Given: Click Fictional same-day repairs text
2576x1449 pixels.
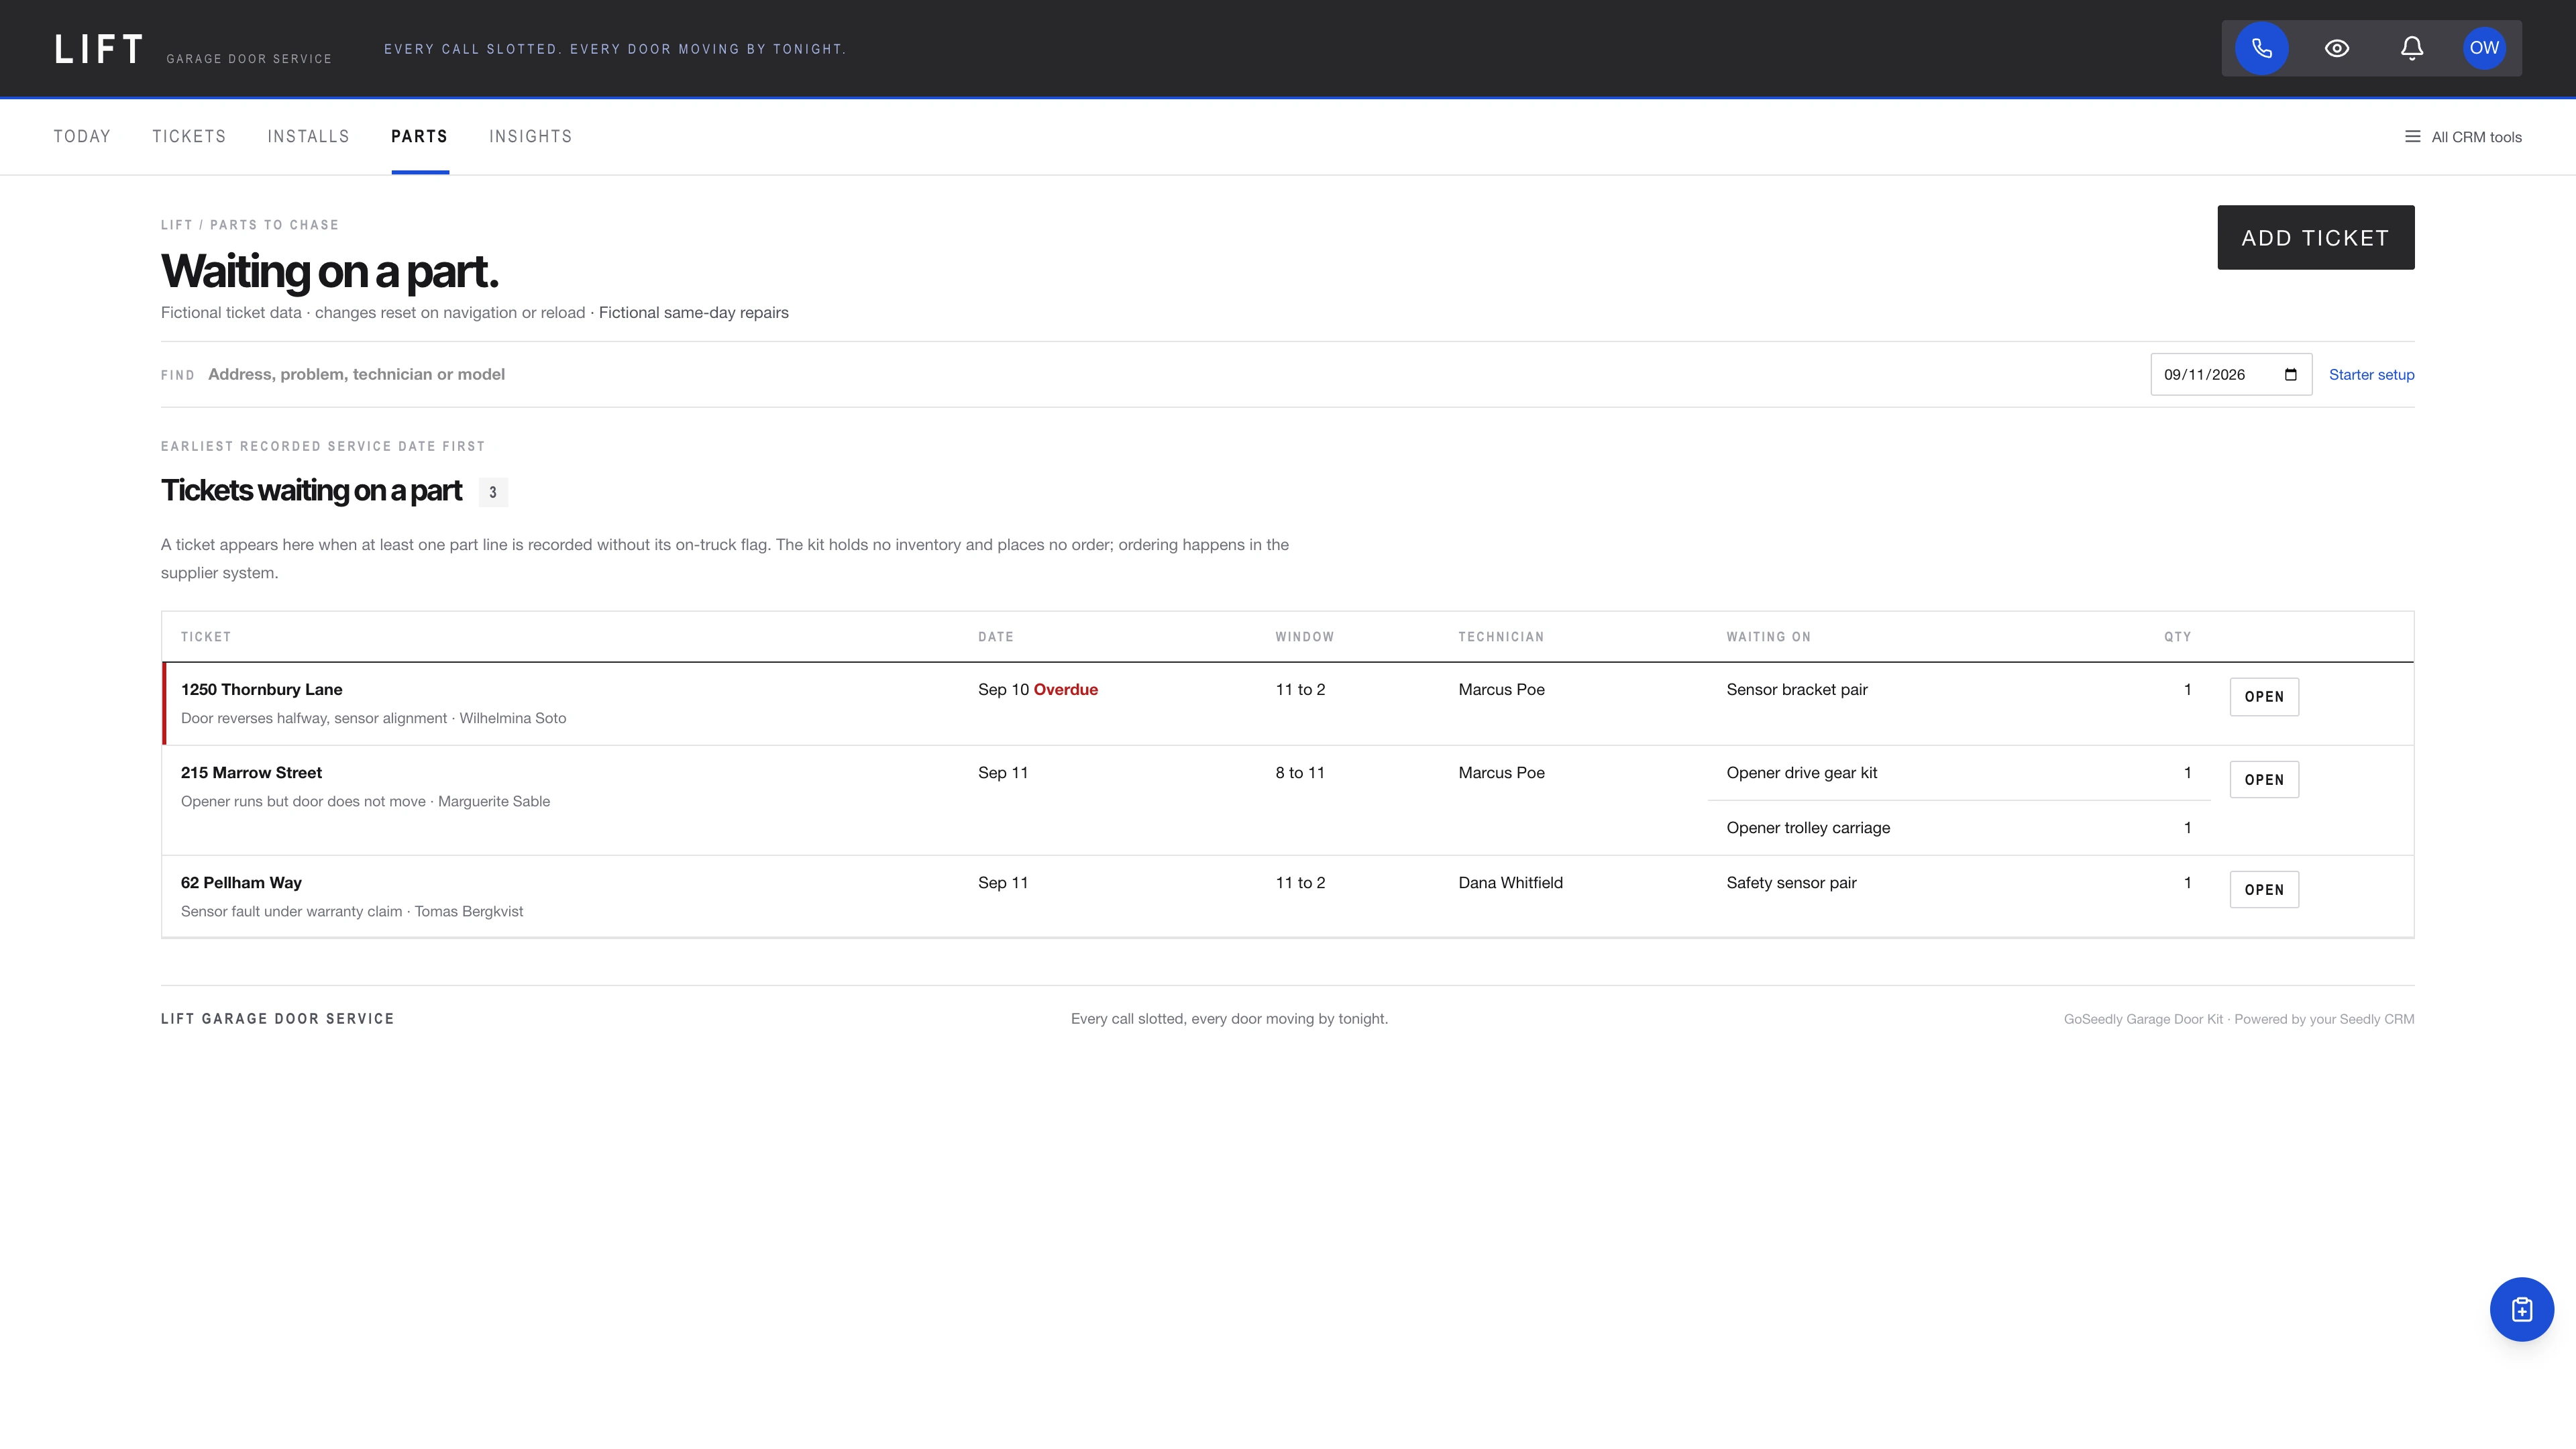Looking at the screenshot, I should [x=693, y=313].
